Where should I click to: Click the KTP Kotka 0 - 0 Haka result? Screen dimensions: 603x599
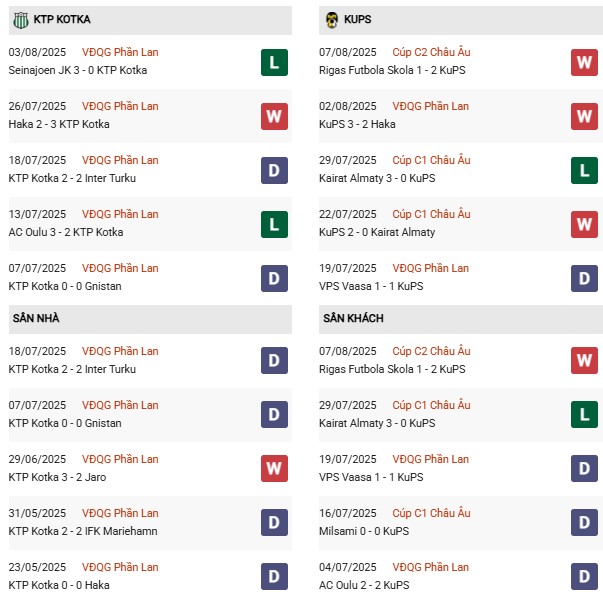click(x=60, y=585)
